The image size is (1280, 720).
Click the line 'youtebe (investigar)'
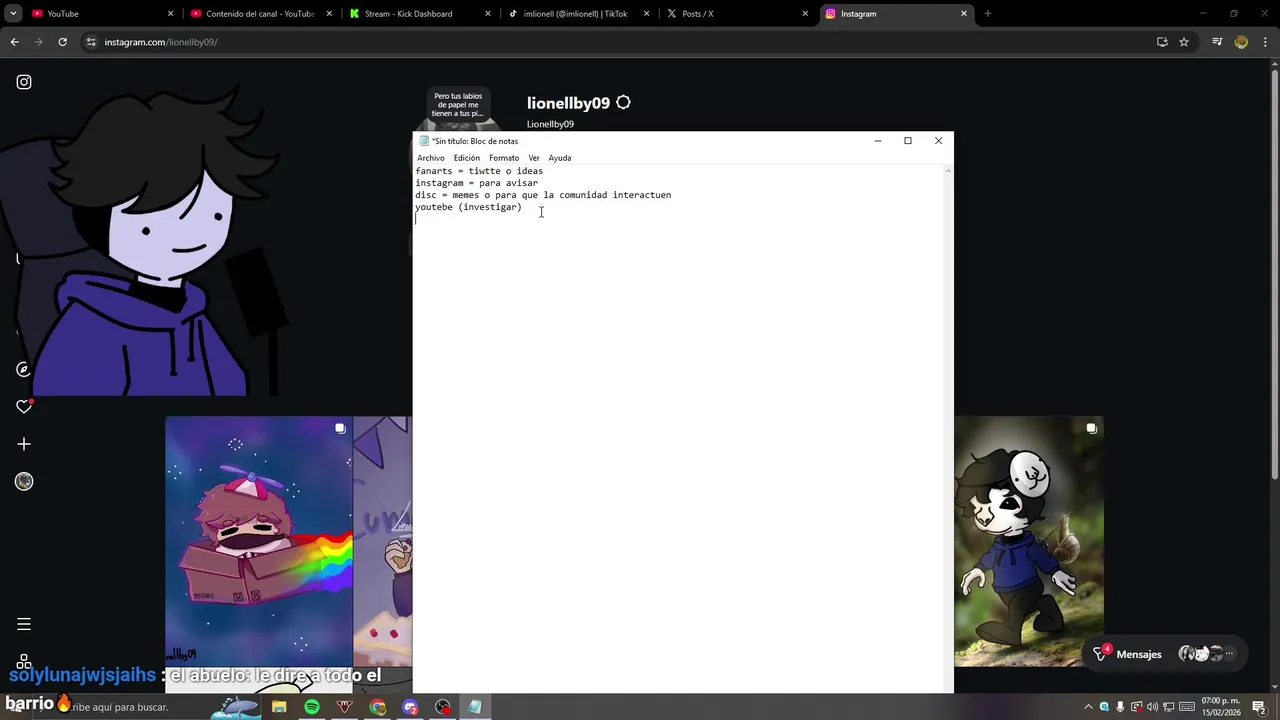click(469, 207)
